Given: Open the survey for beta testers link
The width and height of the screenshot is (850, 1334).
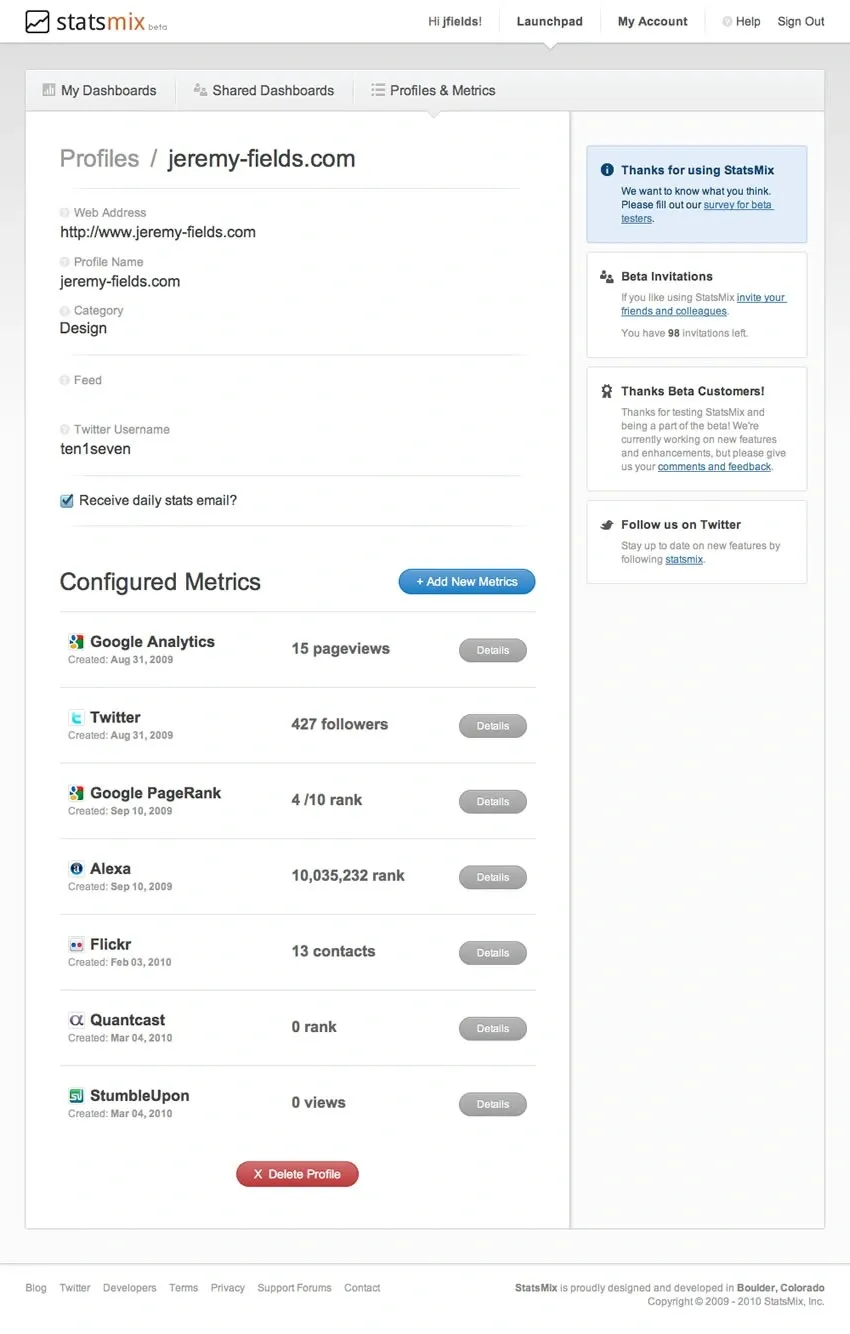Looking at the screenshot, I should [x=737, y=205].
